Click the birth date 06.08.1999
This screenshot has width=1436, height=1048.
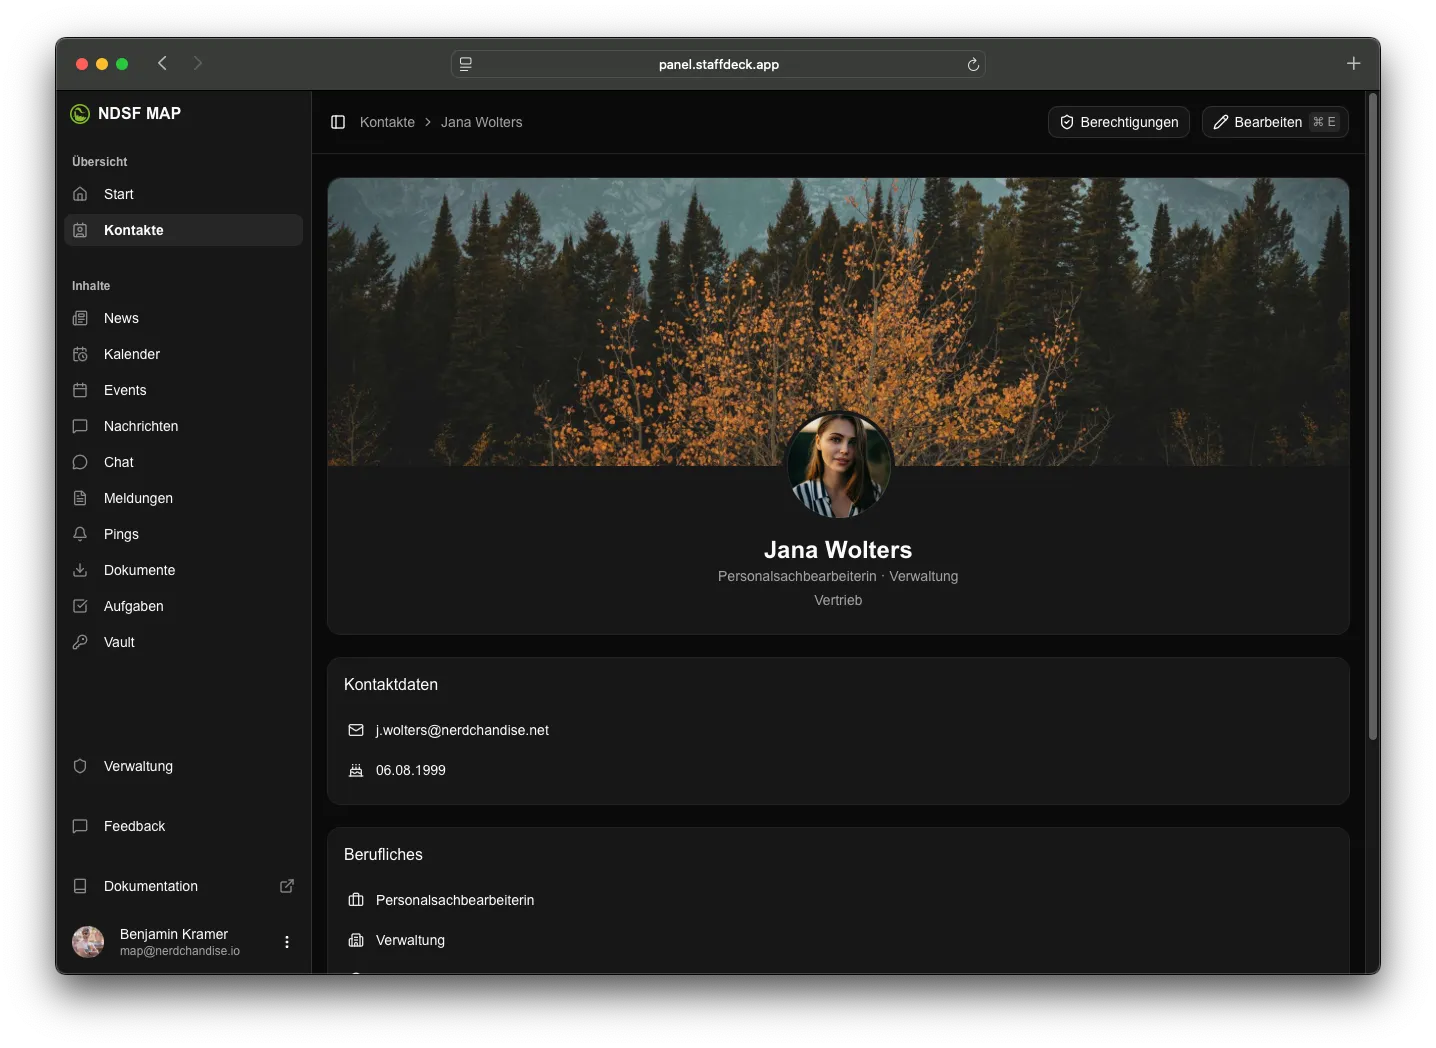point(411,770)
